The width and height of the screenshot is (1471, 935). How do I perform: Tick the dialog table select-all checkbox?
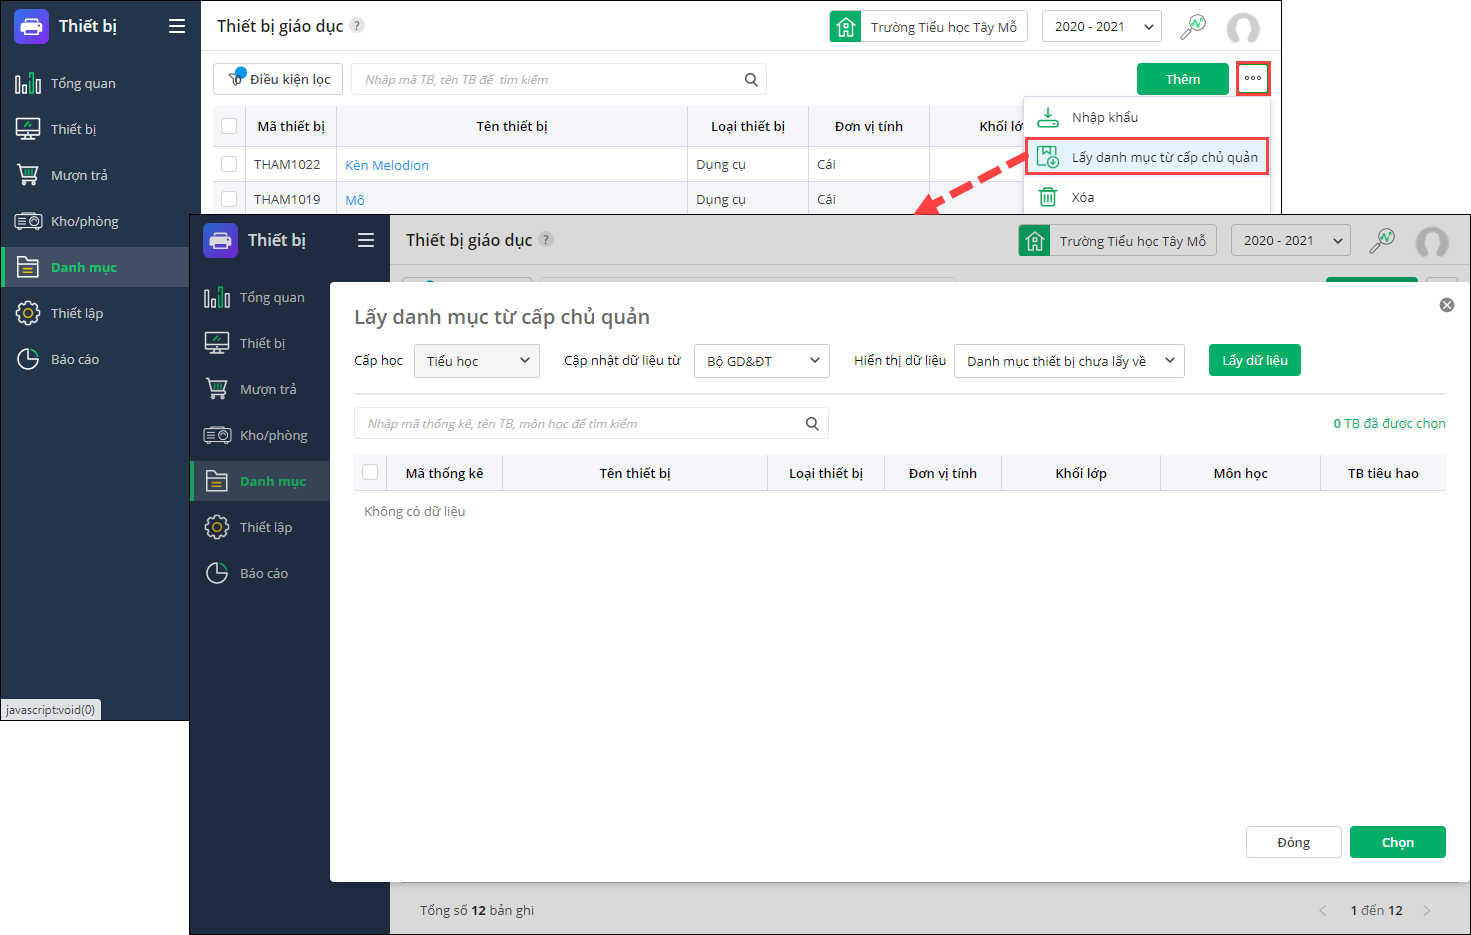tap(370, 472)
